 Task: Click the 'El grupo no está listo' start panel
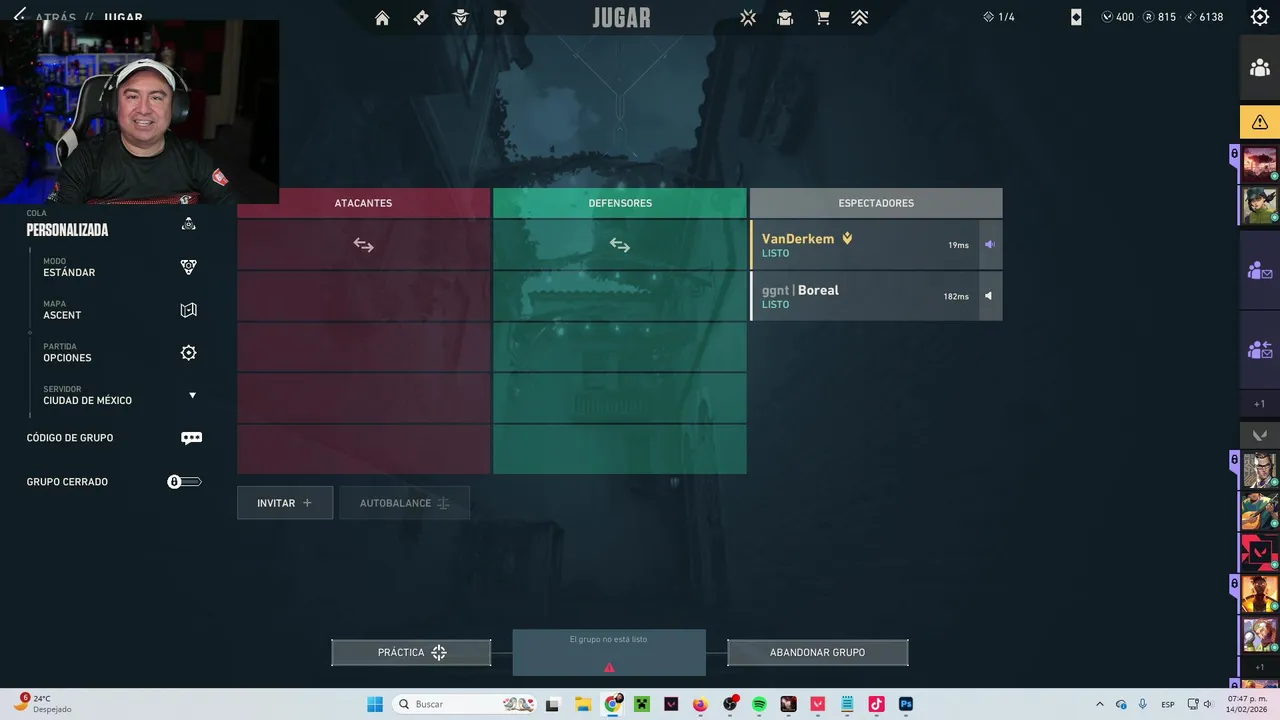click(x=609, y=652)
